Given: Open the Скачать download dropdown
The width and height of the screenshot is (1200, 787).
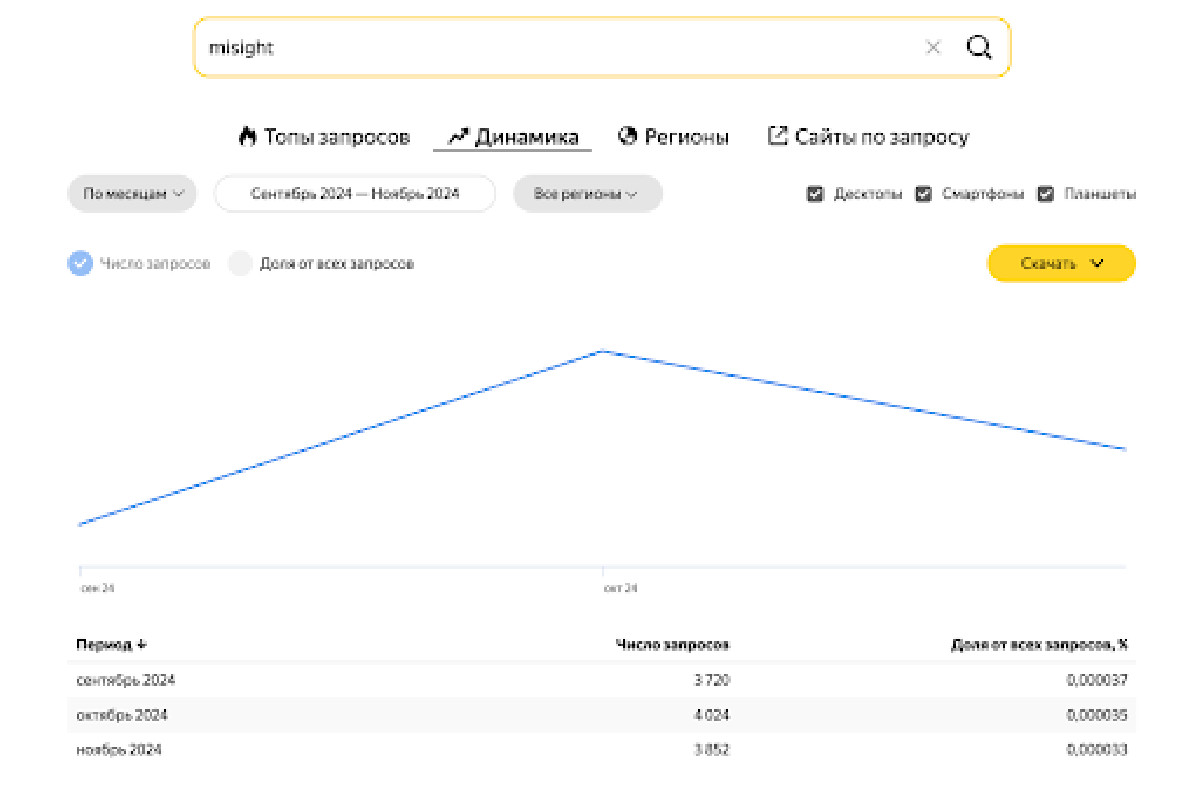Looking at the screenshot, I should [x=1061, y=264].
